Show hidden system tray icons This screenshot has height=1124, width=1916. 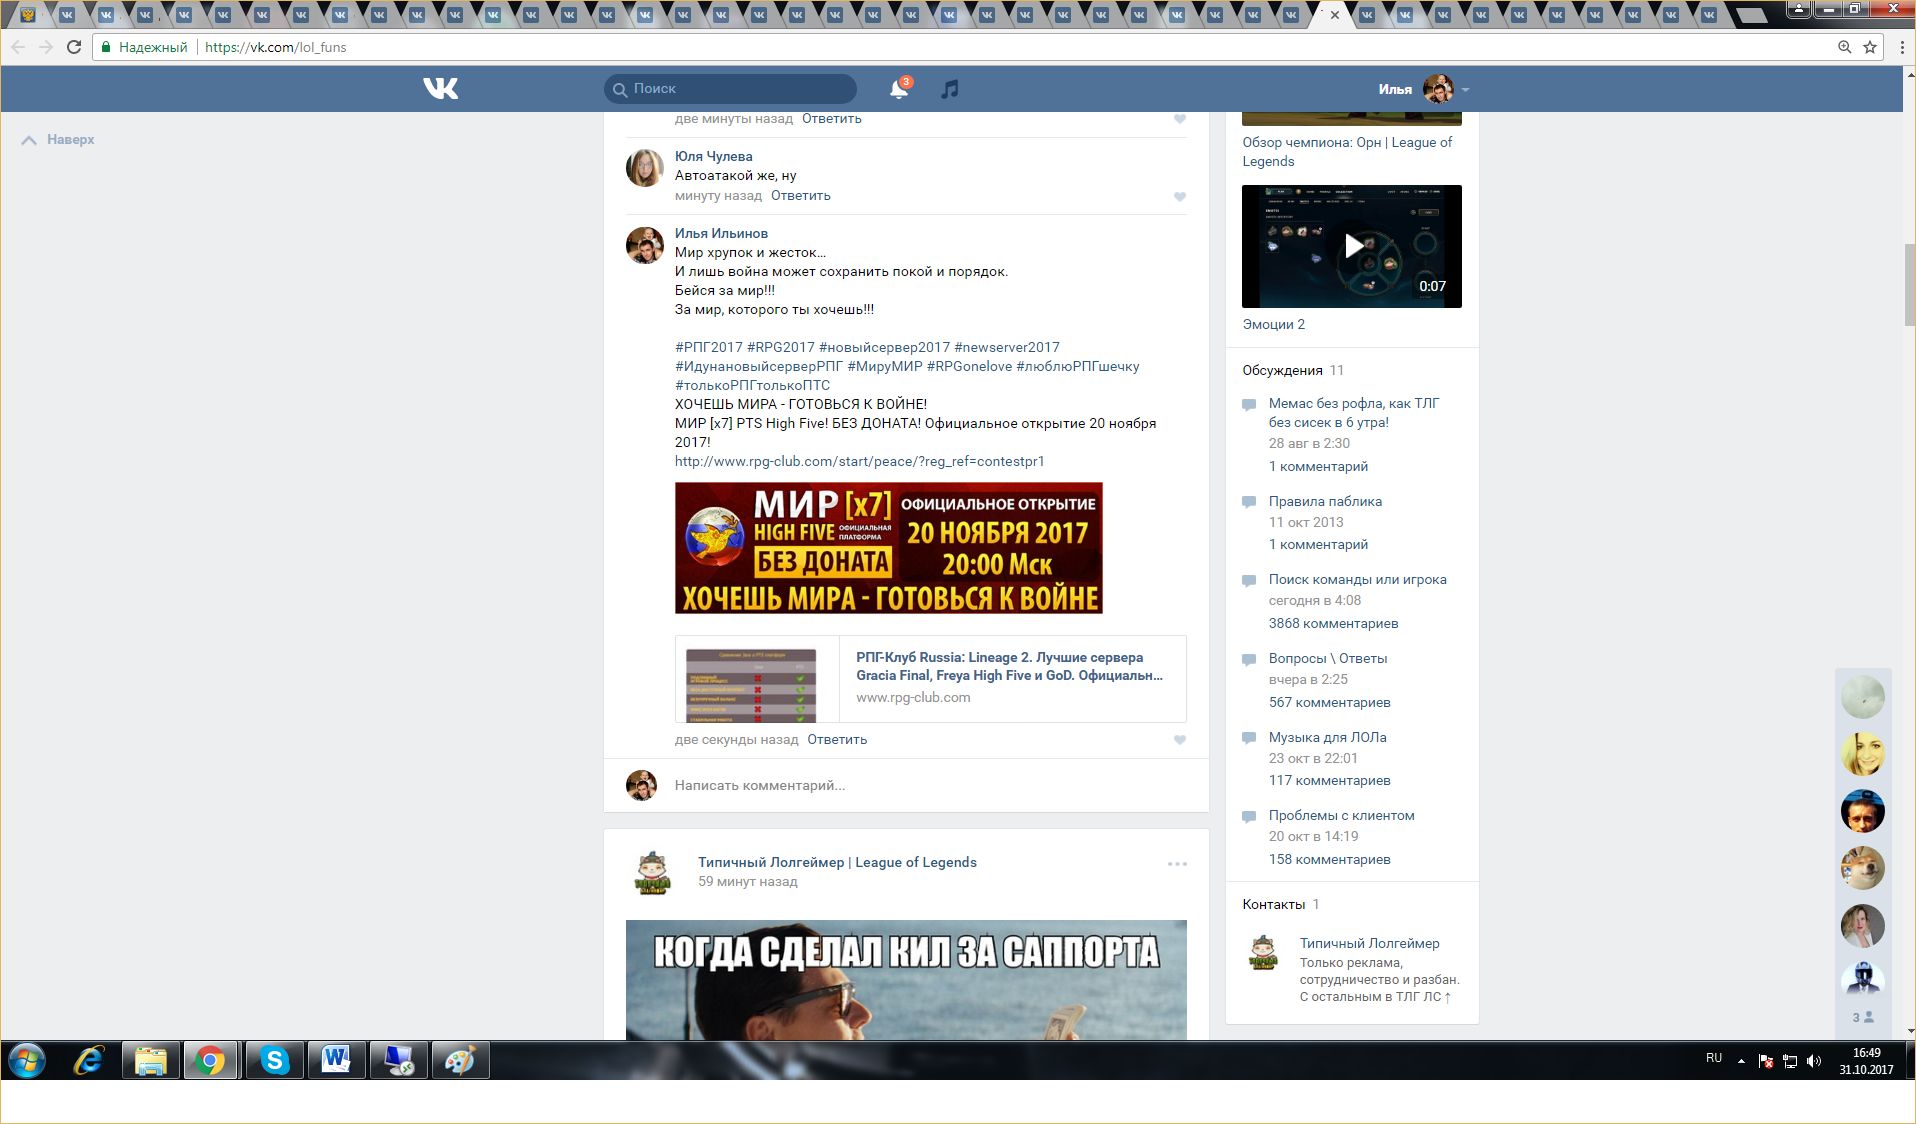coord(1741,1061)
